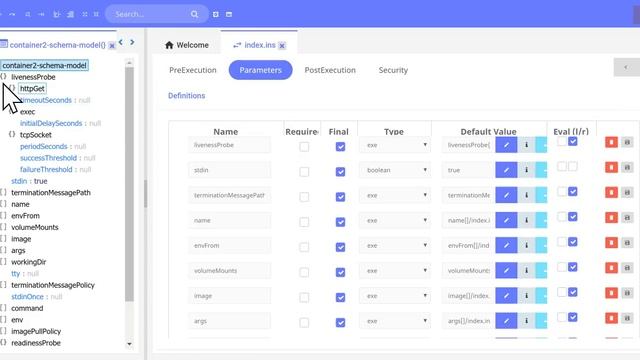Select the Parameters tab

click(260, 70)
